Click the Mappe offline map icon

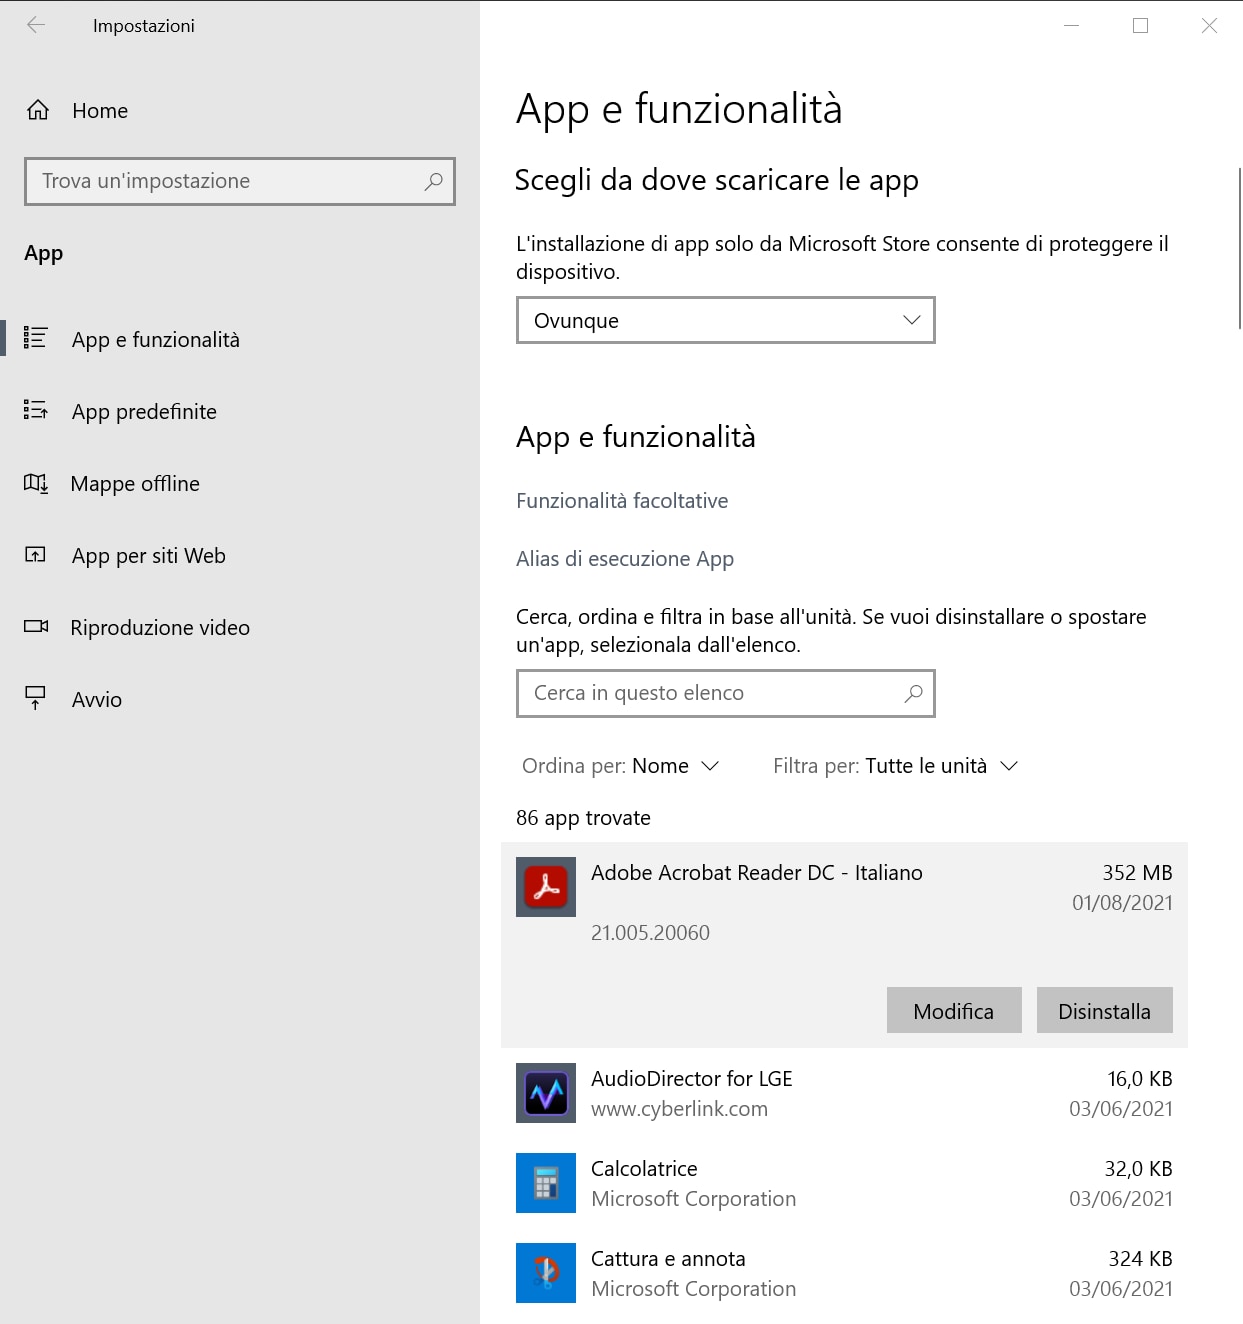pos(35,483)
